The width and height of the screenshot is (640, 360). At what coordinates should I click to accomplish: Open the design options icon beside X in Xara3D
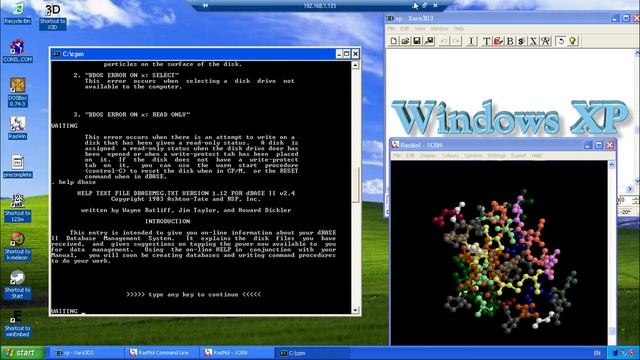pyautogui.click(x=546, y=41)
